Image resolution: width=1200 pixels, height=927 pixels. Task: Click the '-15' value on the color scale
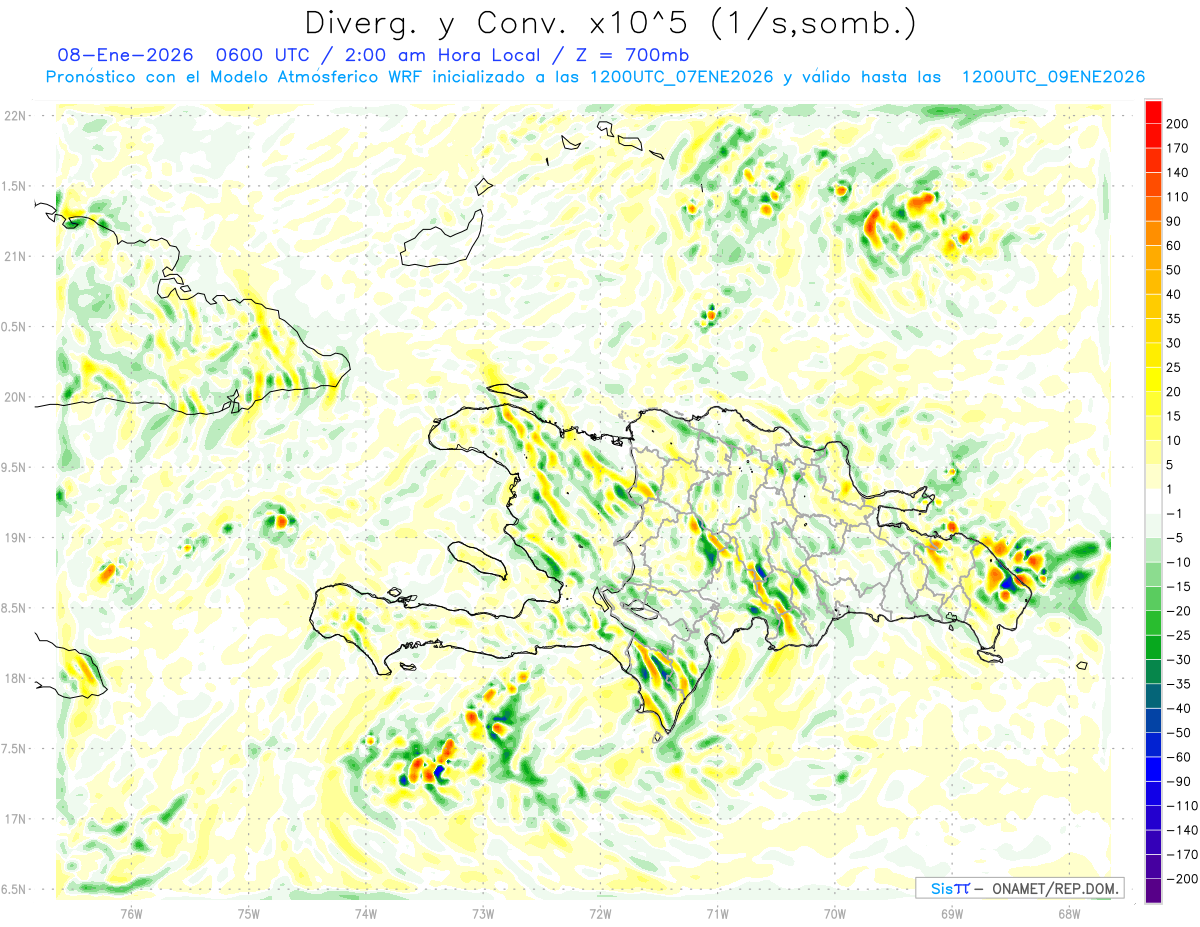[x=1179, y=587]
